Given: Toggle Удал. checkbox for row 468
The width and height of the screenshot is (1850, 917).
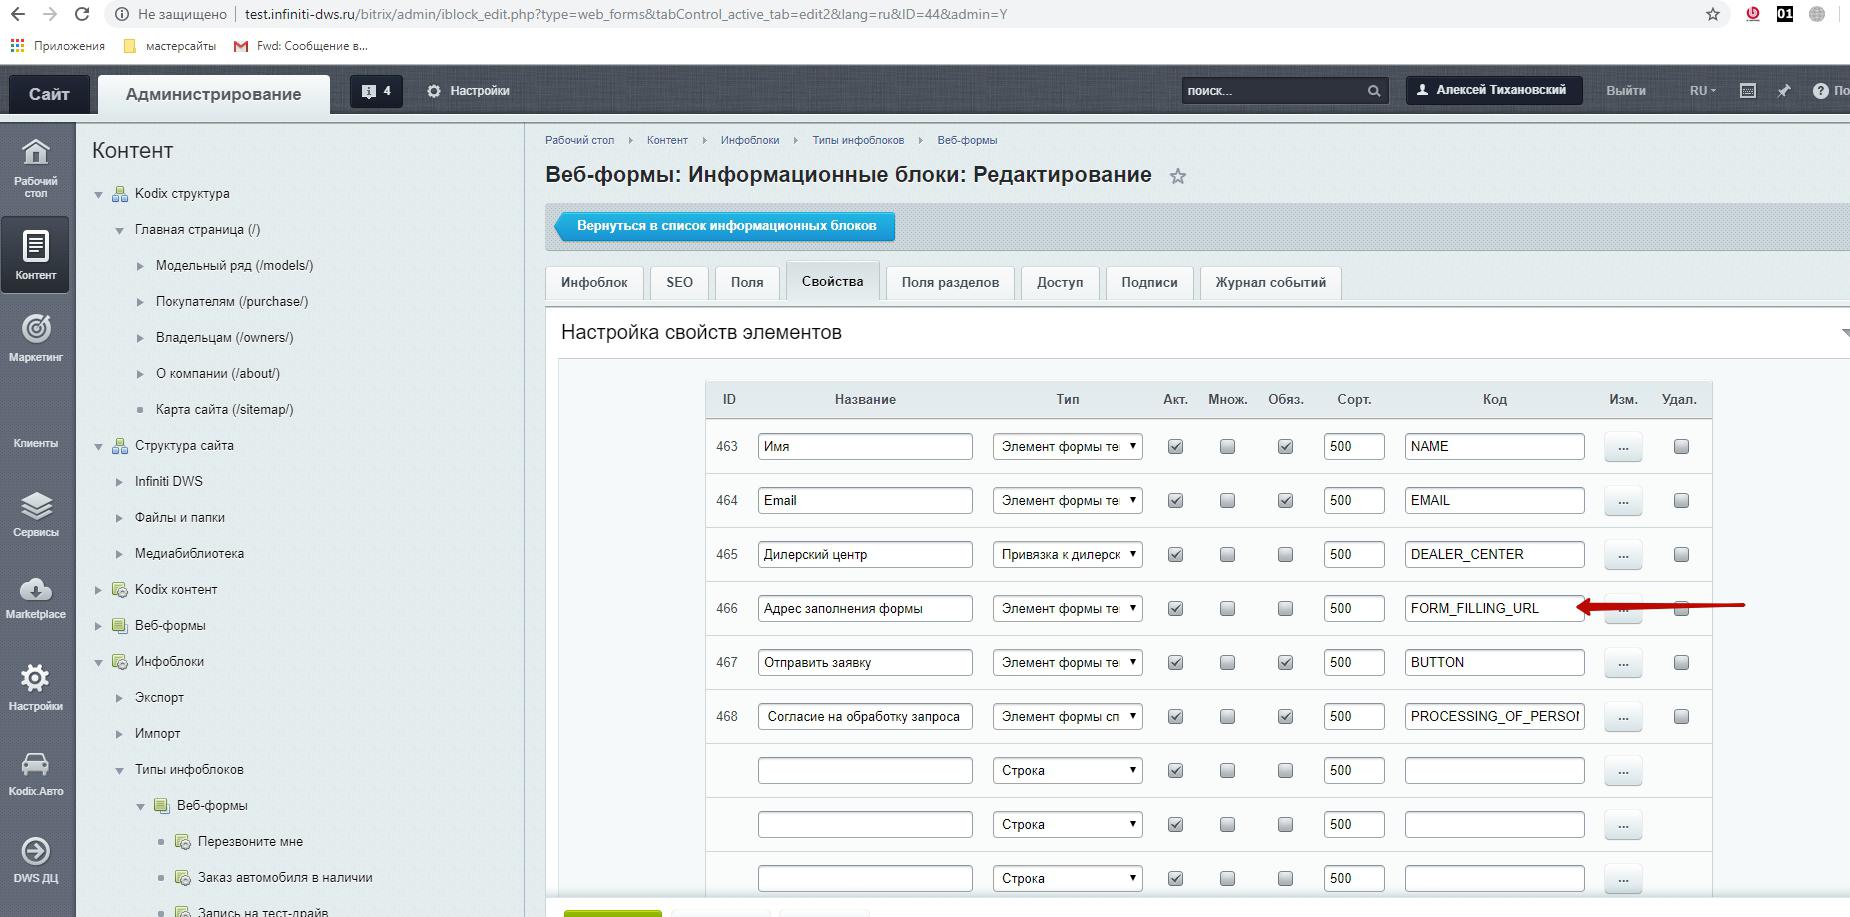Looking at the screenshot, I should click(x=1681, y=717).
